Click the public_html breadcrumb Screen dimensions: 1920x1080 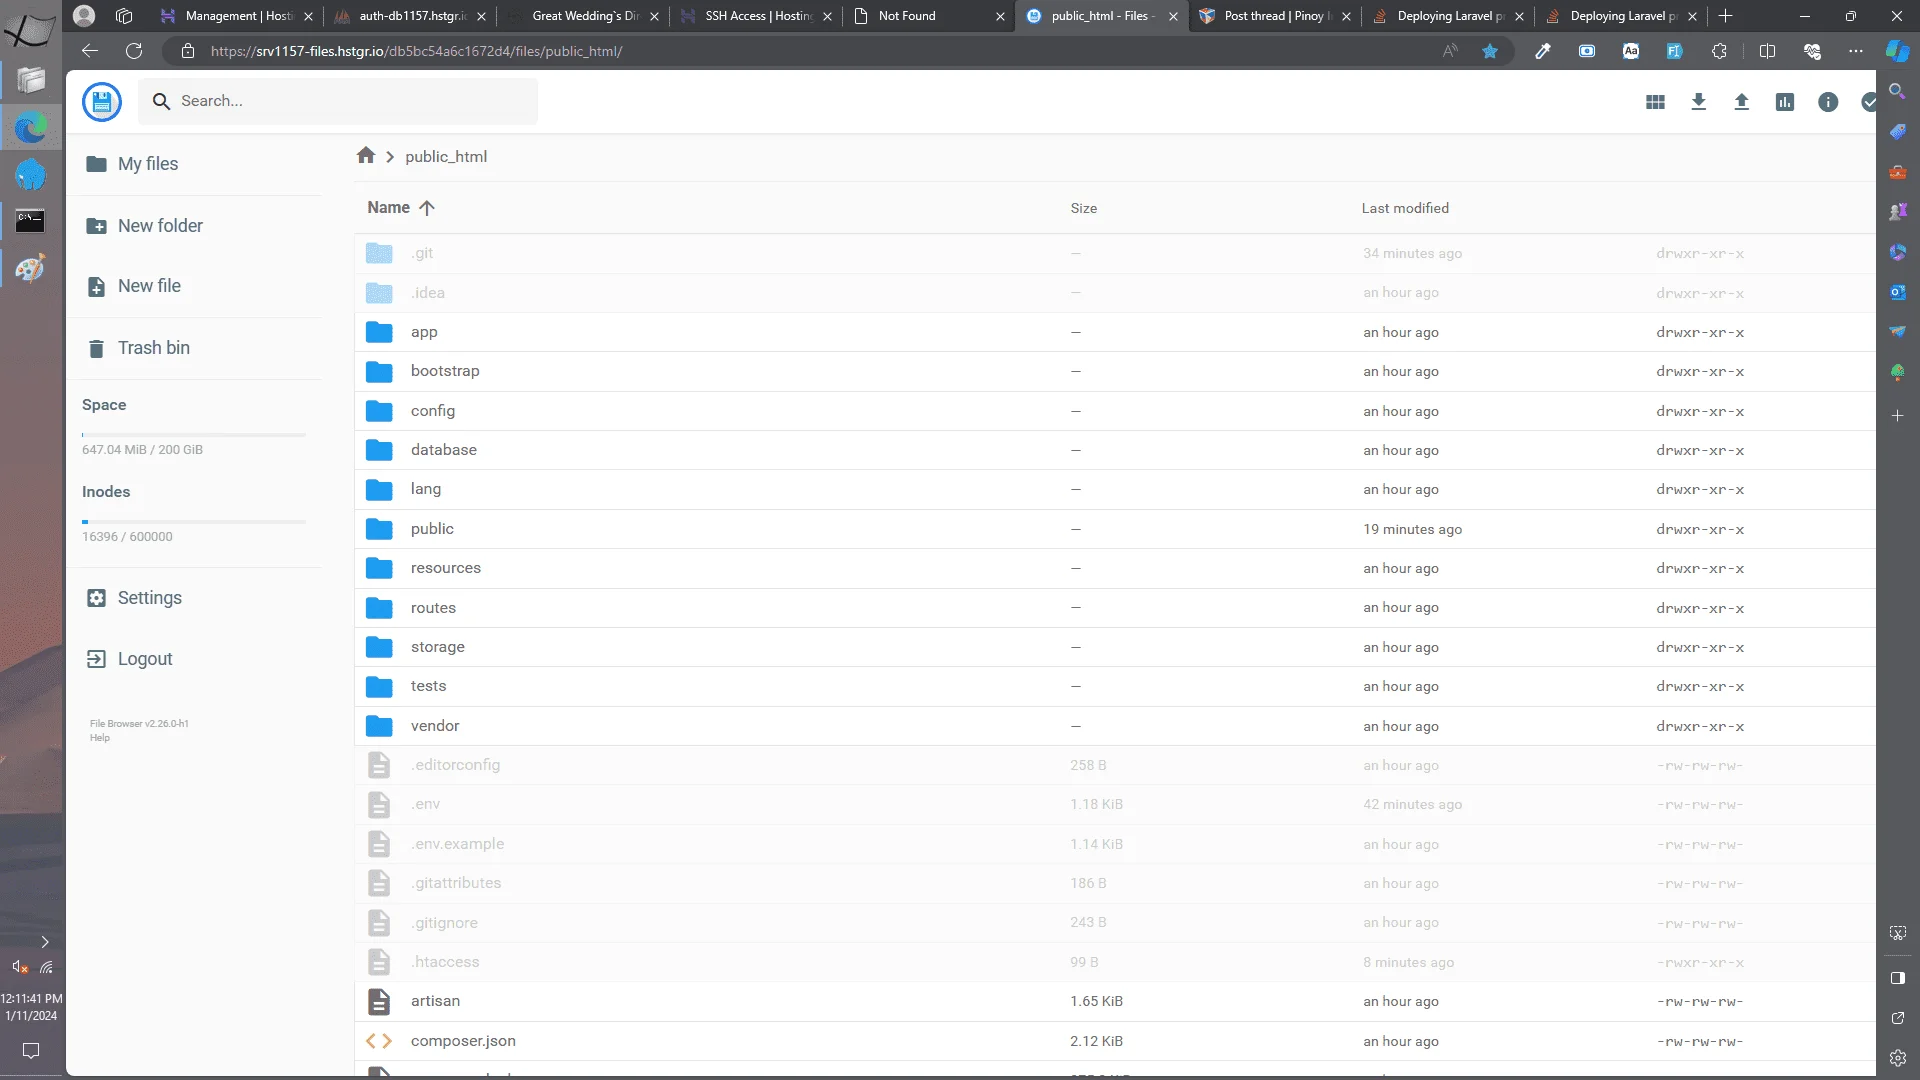[446, 157]
